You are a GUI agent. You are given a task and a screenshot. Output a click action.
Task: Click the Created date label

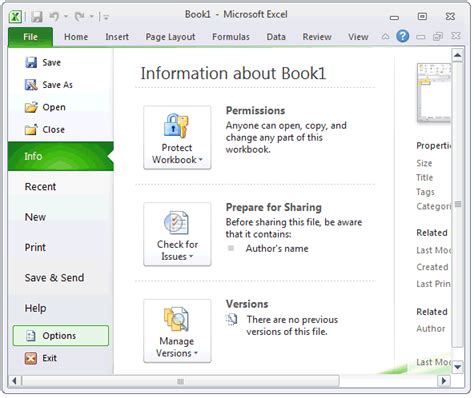[432, 267]
